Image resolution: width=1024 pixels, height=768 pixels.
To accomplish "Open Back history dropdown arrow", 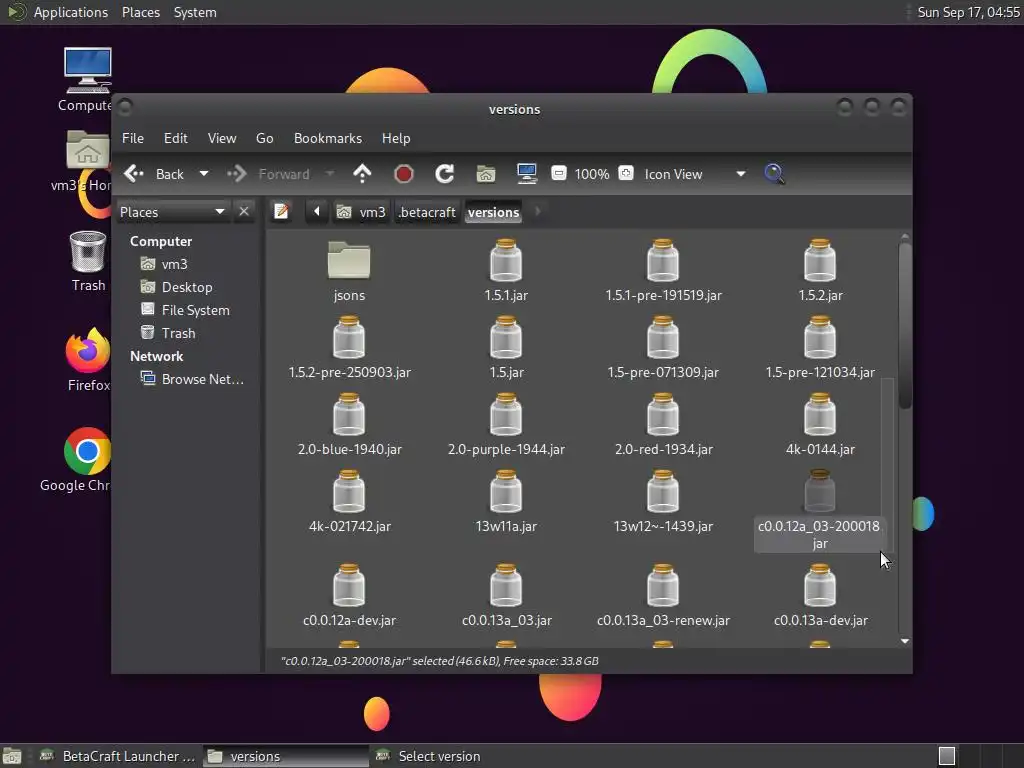I will coord(204,174).
